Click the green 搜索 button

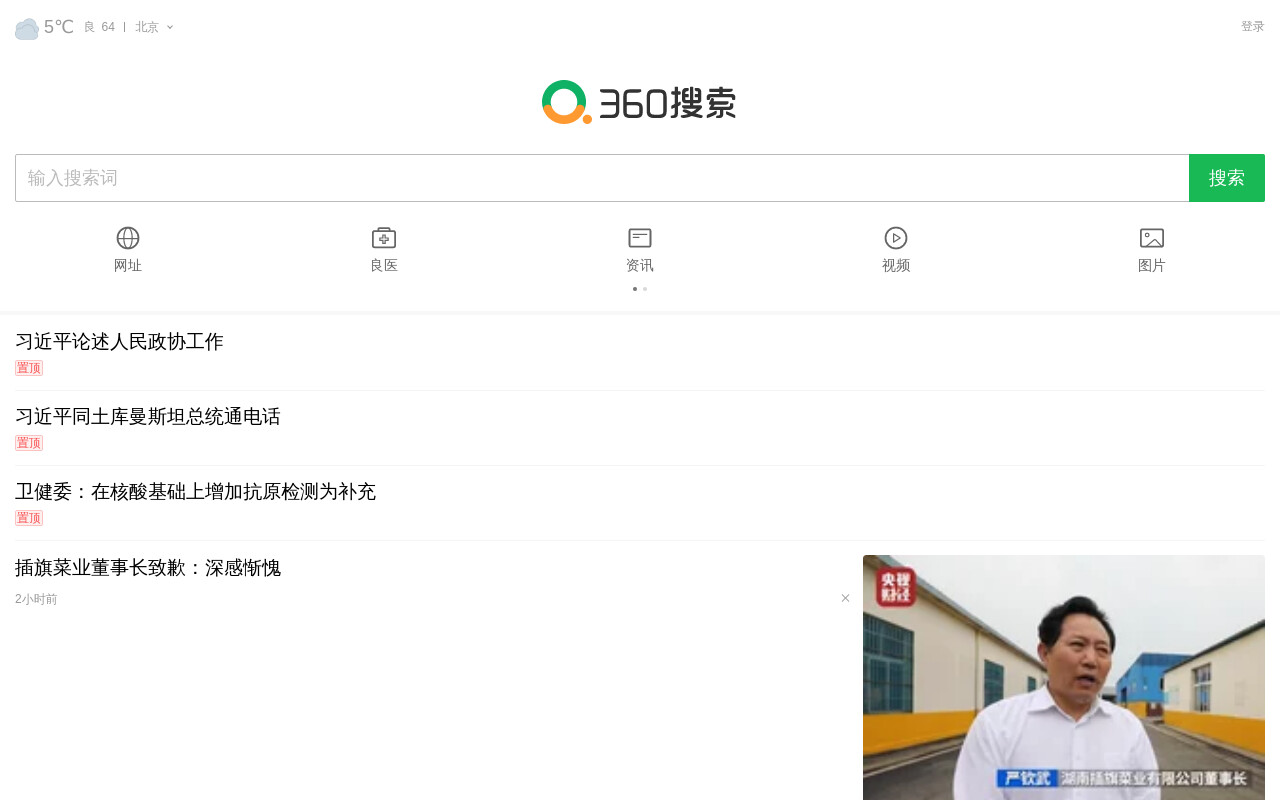1227,178
